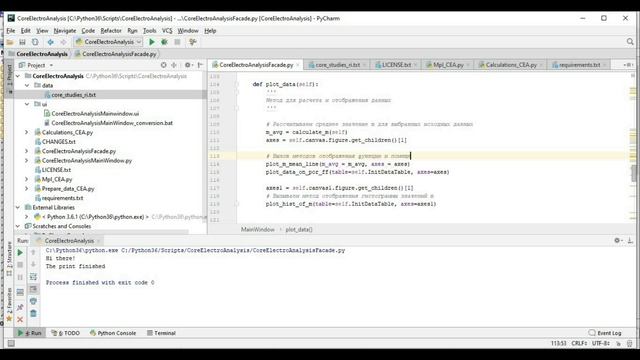
Task: Click the Print icon in Run panel
Action: point(33,301)
